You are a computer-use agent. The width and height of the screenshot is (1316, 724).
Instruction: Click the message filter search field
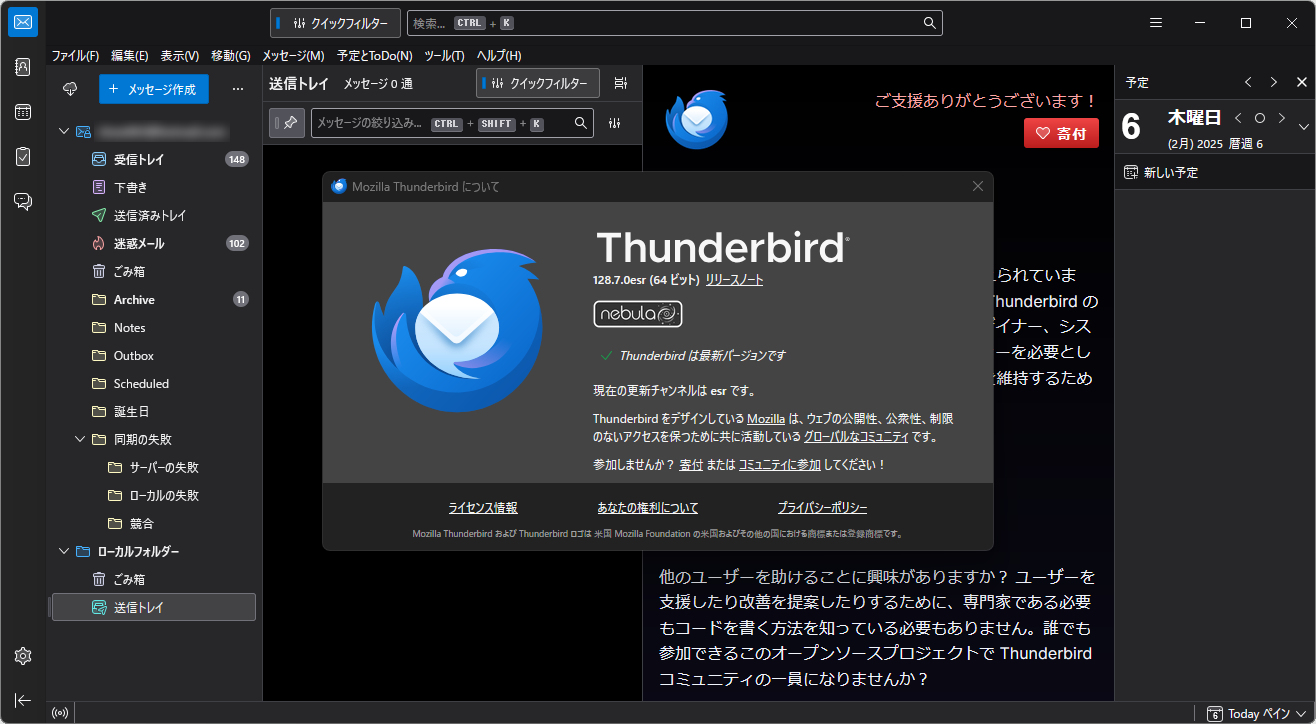tap(440, 122)
